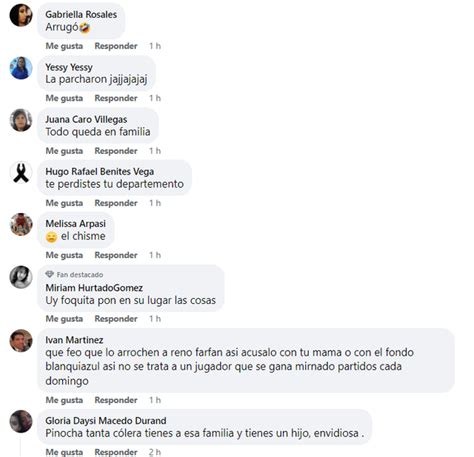Like Gabriella Rosales' comment "Arrugó"
474x457 pixels.
pyautogui.click(x=64, y=46)
